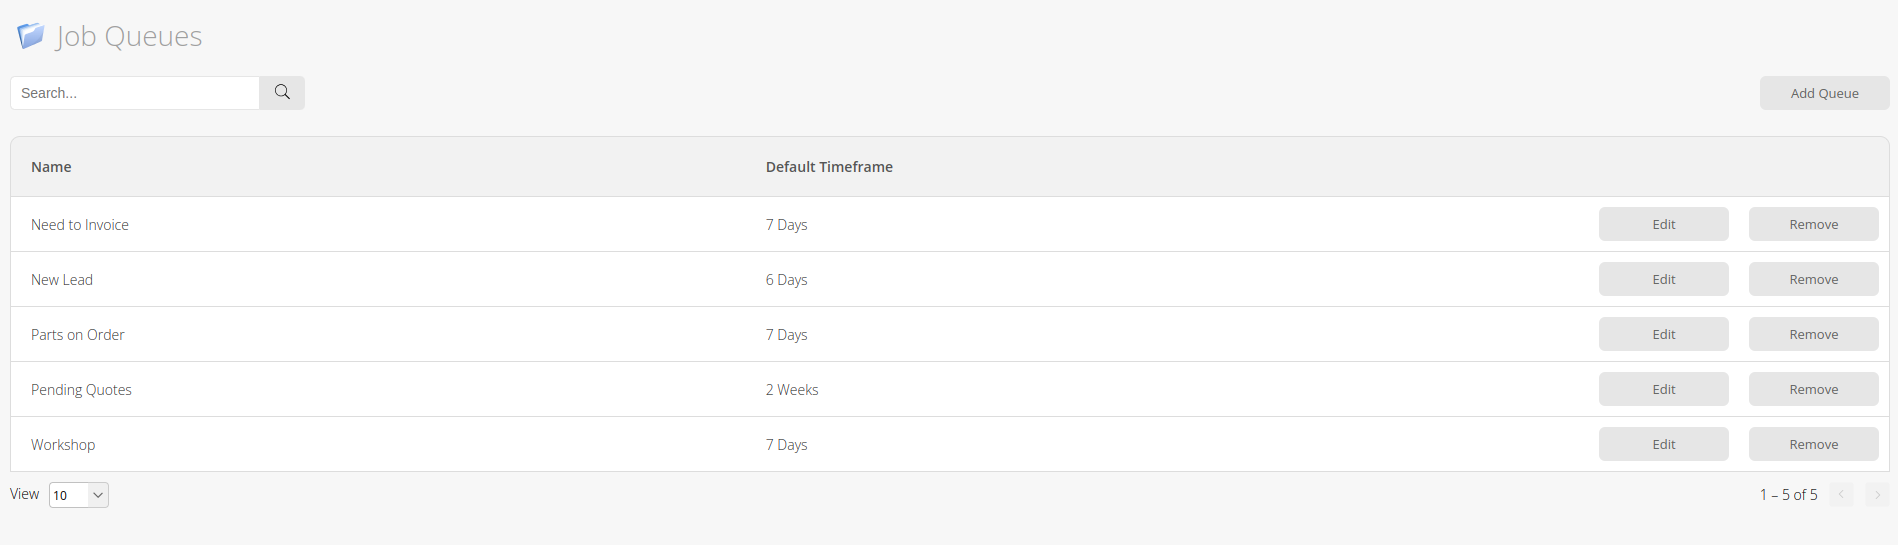
Task: Click the Job Queues folder icon
Action: tap(31, 36)
